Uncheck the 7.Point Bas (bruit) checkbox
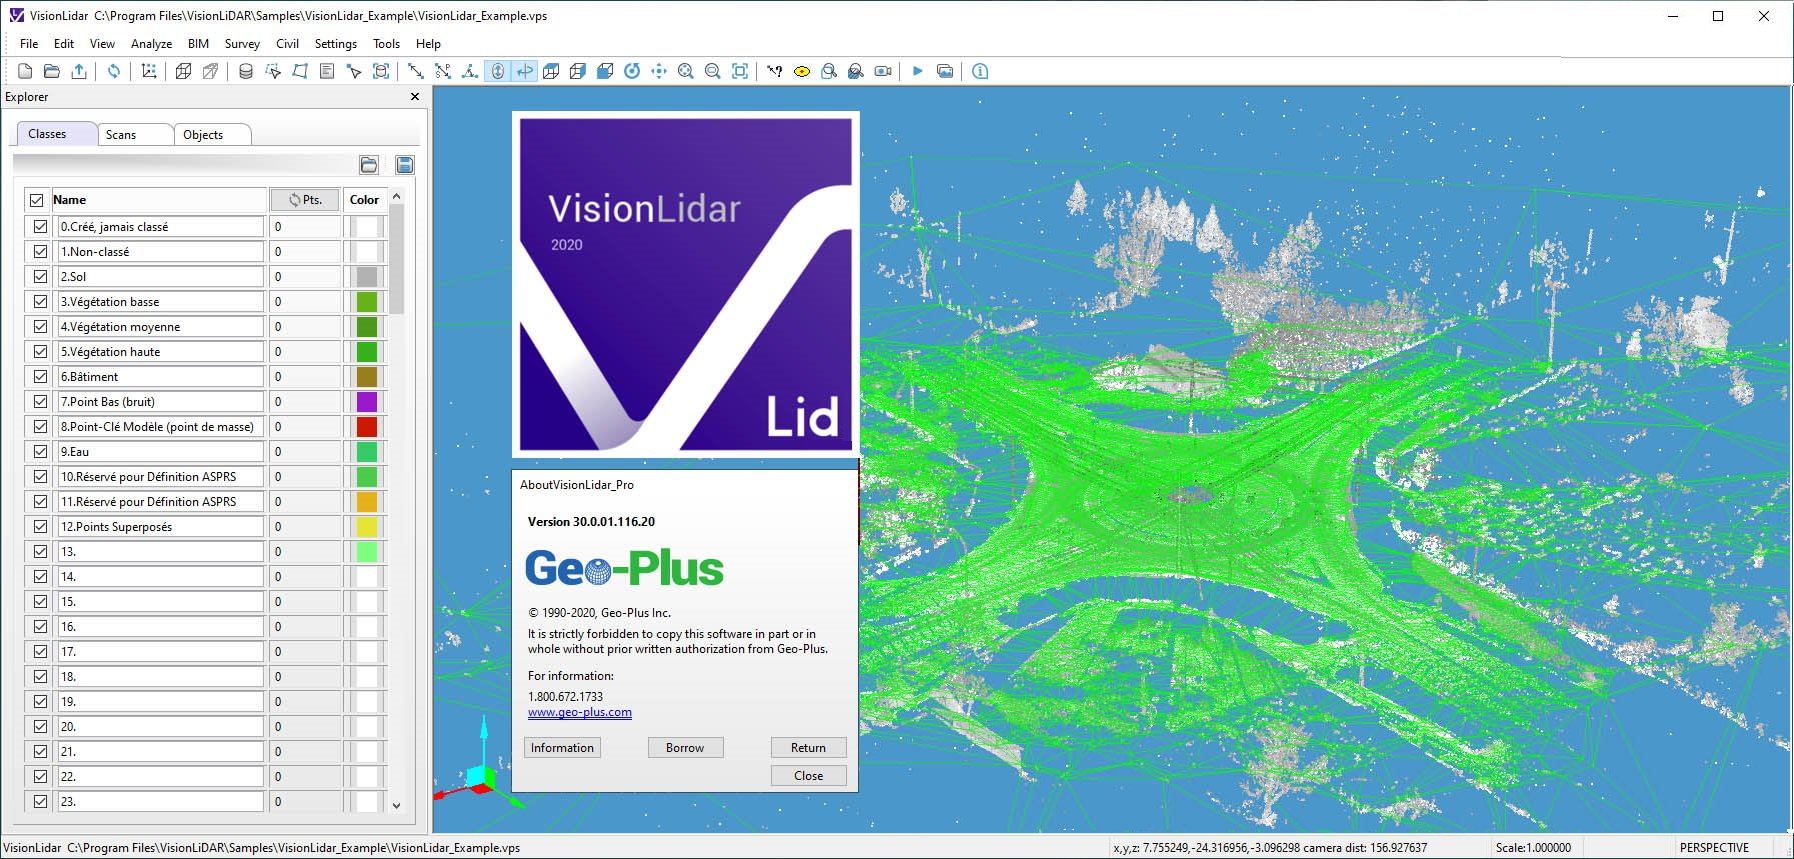The width and height of the screenshot is (1794, 859). point(40,402)
